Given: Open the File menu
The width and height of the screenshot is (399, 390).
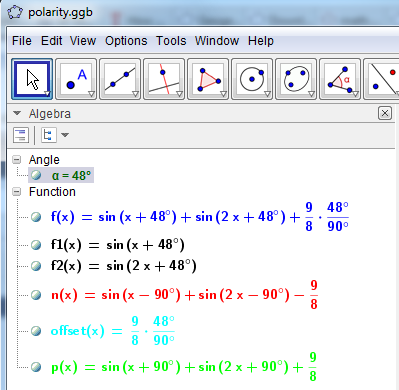Looking at the screenshot, I should [22, 41].
